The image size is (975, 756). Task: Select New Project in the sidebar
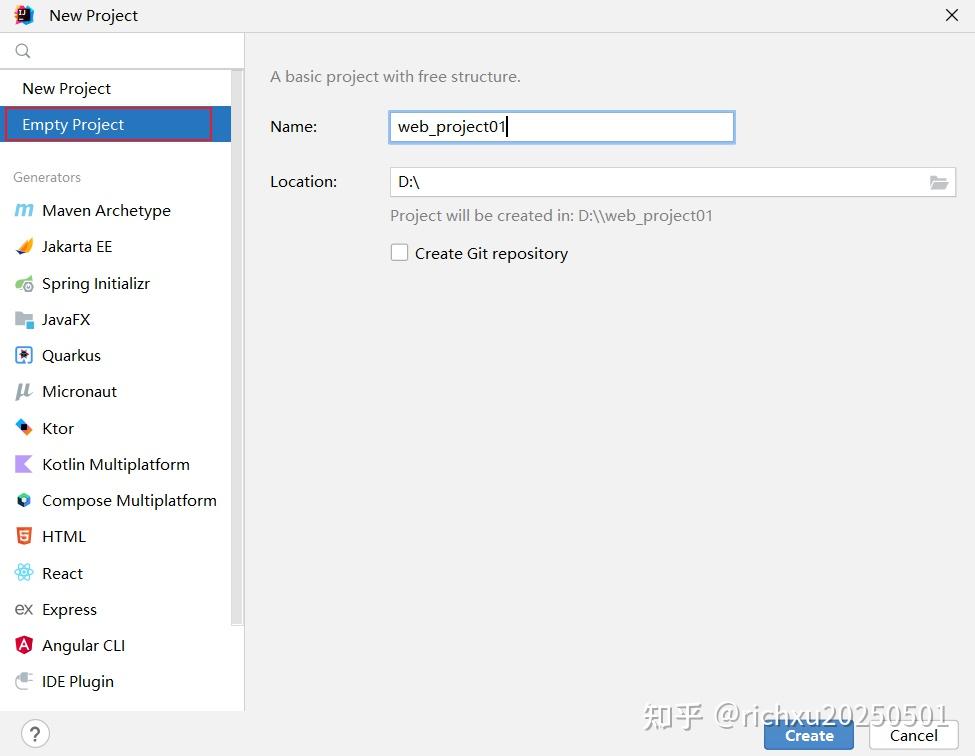pyautogui.click(x=66, y=88)
